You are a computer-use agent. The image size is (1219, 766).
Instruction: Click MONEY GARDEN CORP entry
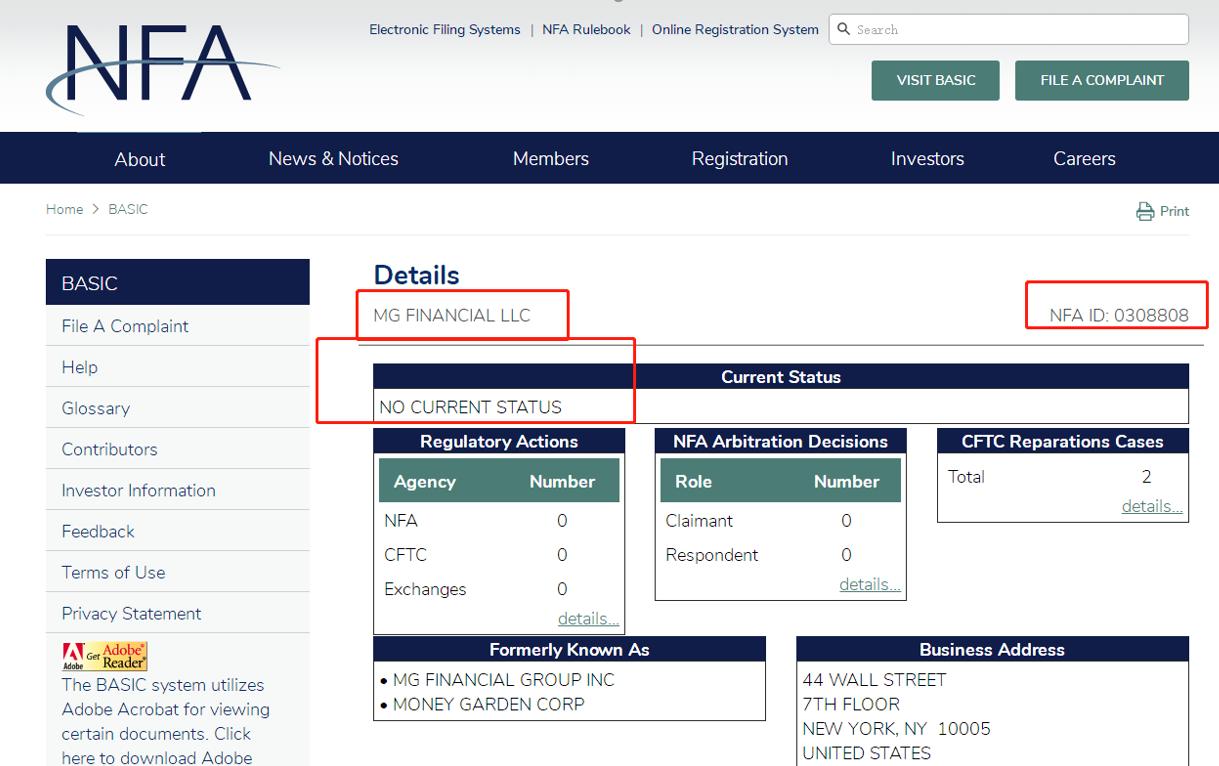click(488, 704)
